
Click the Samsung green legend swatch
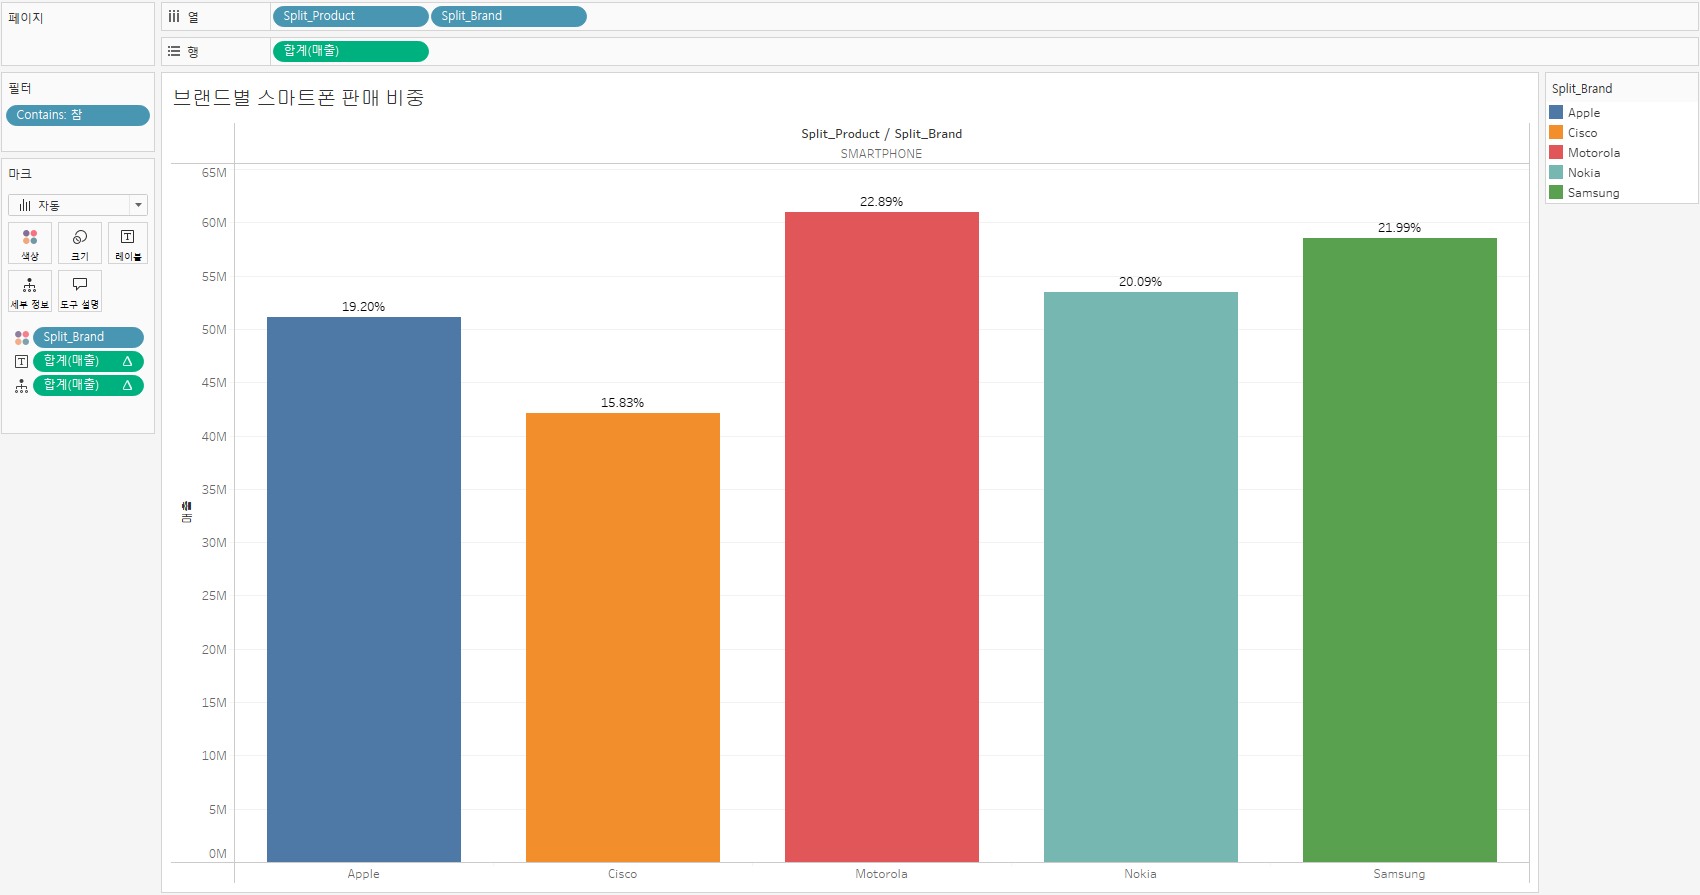tap(1556, 192)
